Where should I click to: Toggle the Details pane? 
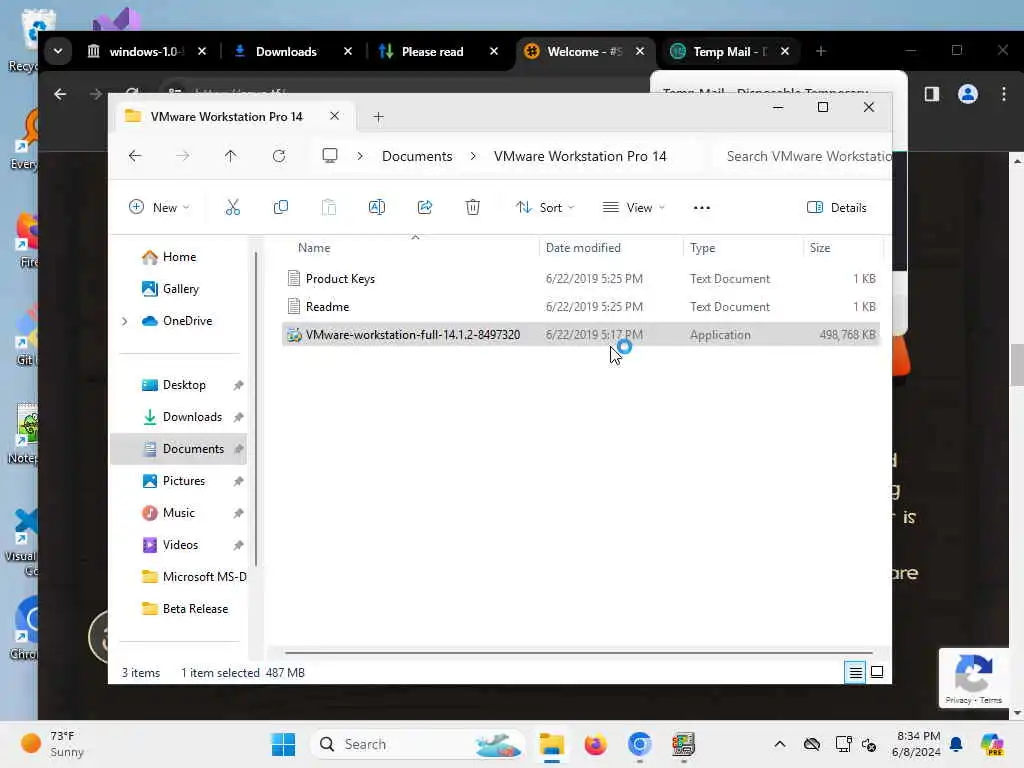click(x=837, y=208)
